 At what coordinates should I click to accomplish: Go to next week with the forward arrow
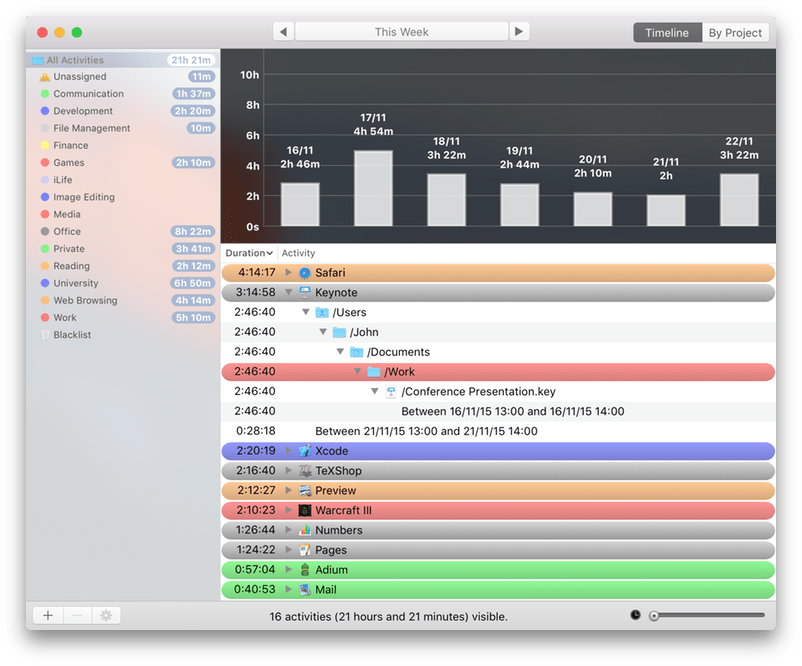[x=519, y=31]
